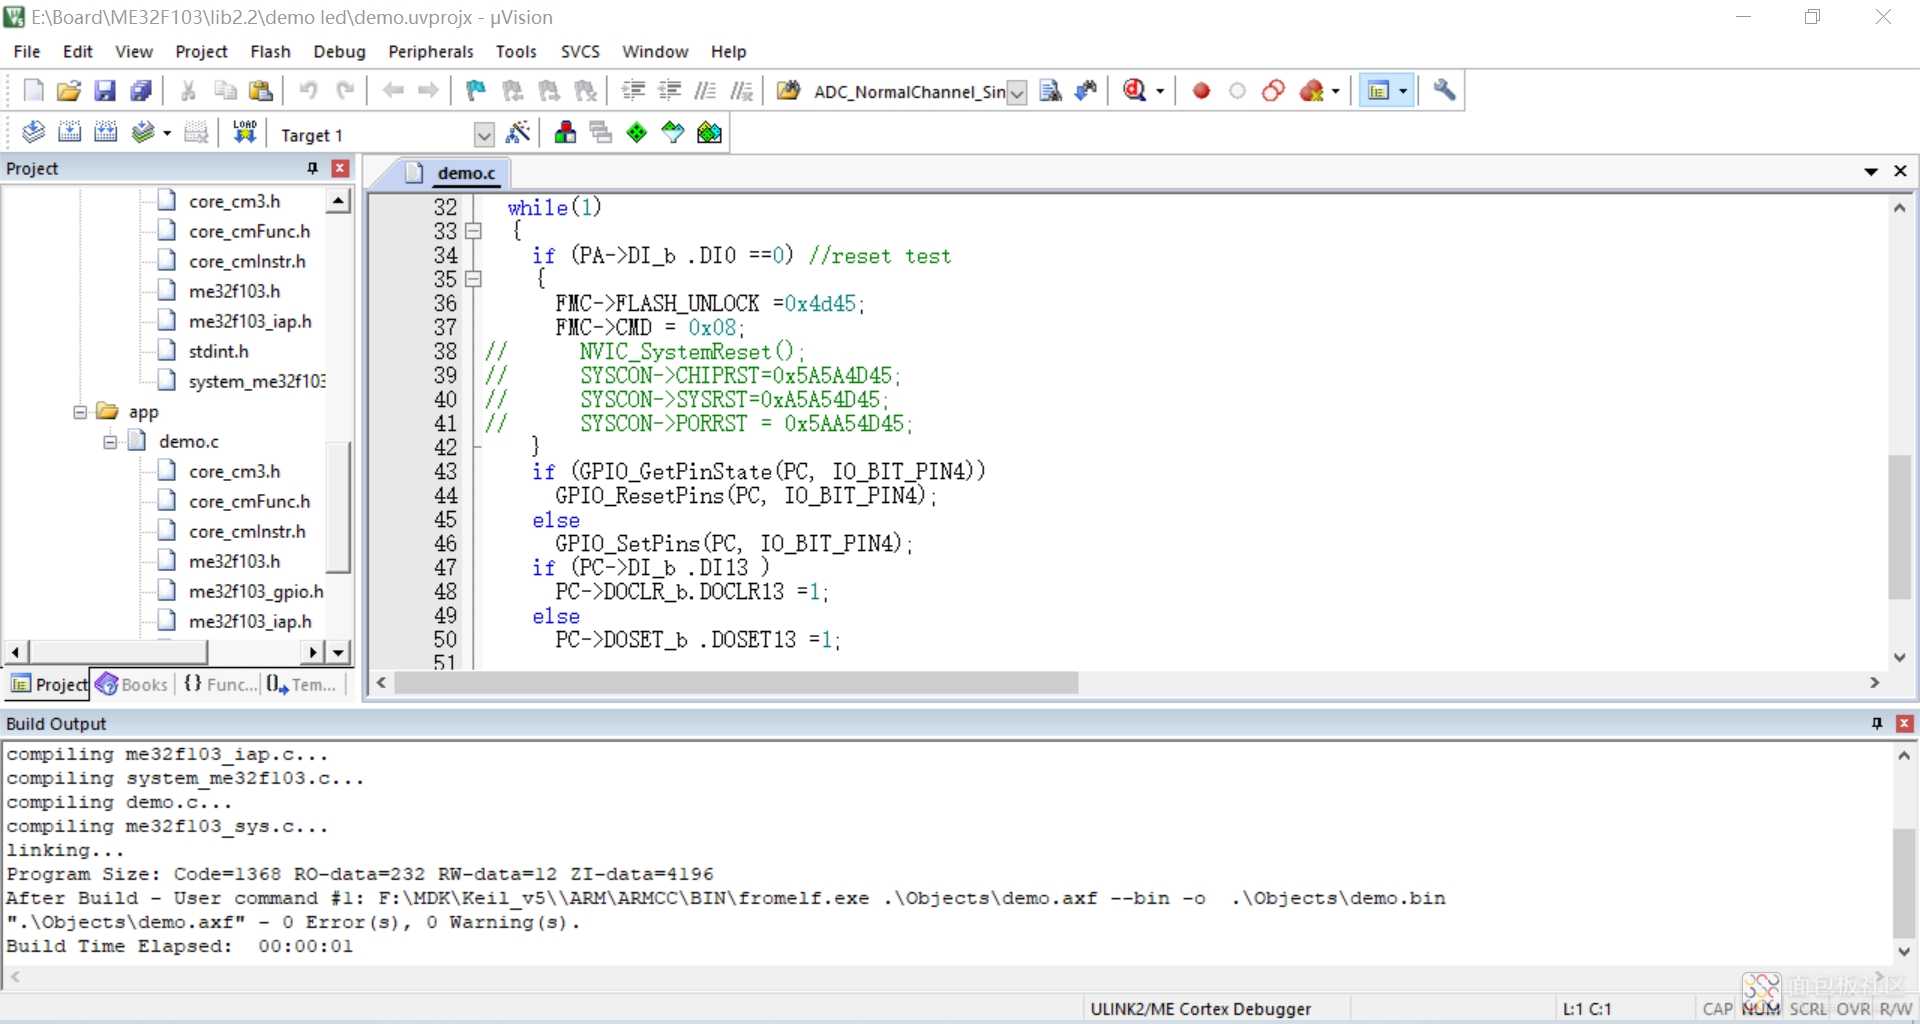Toggle the window layout button
1920x1024 pixels.
click(1379, 91)
